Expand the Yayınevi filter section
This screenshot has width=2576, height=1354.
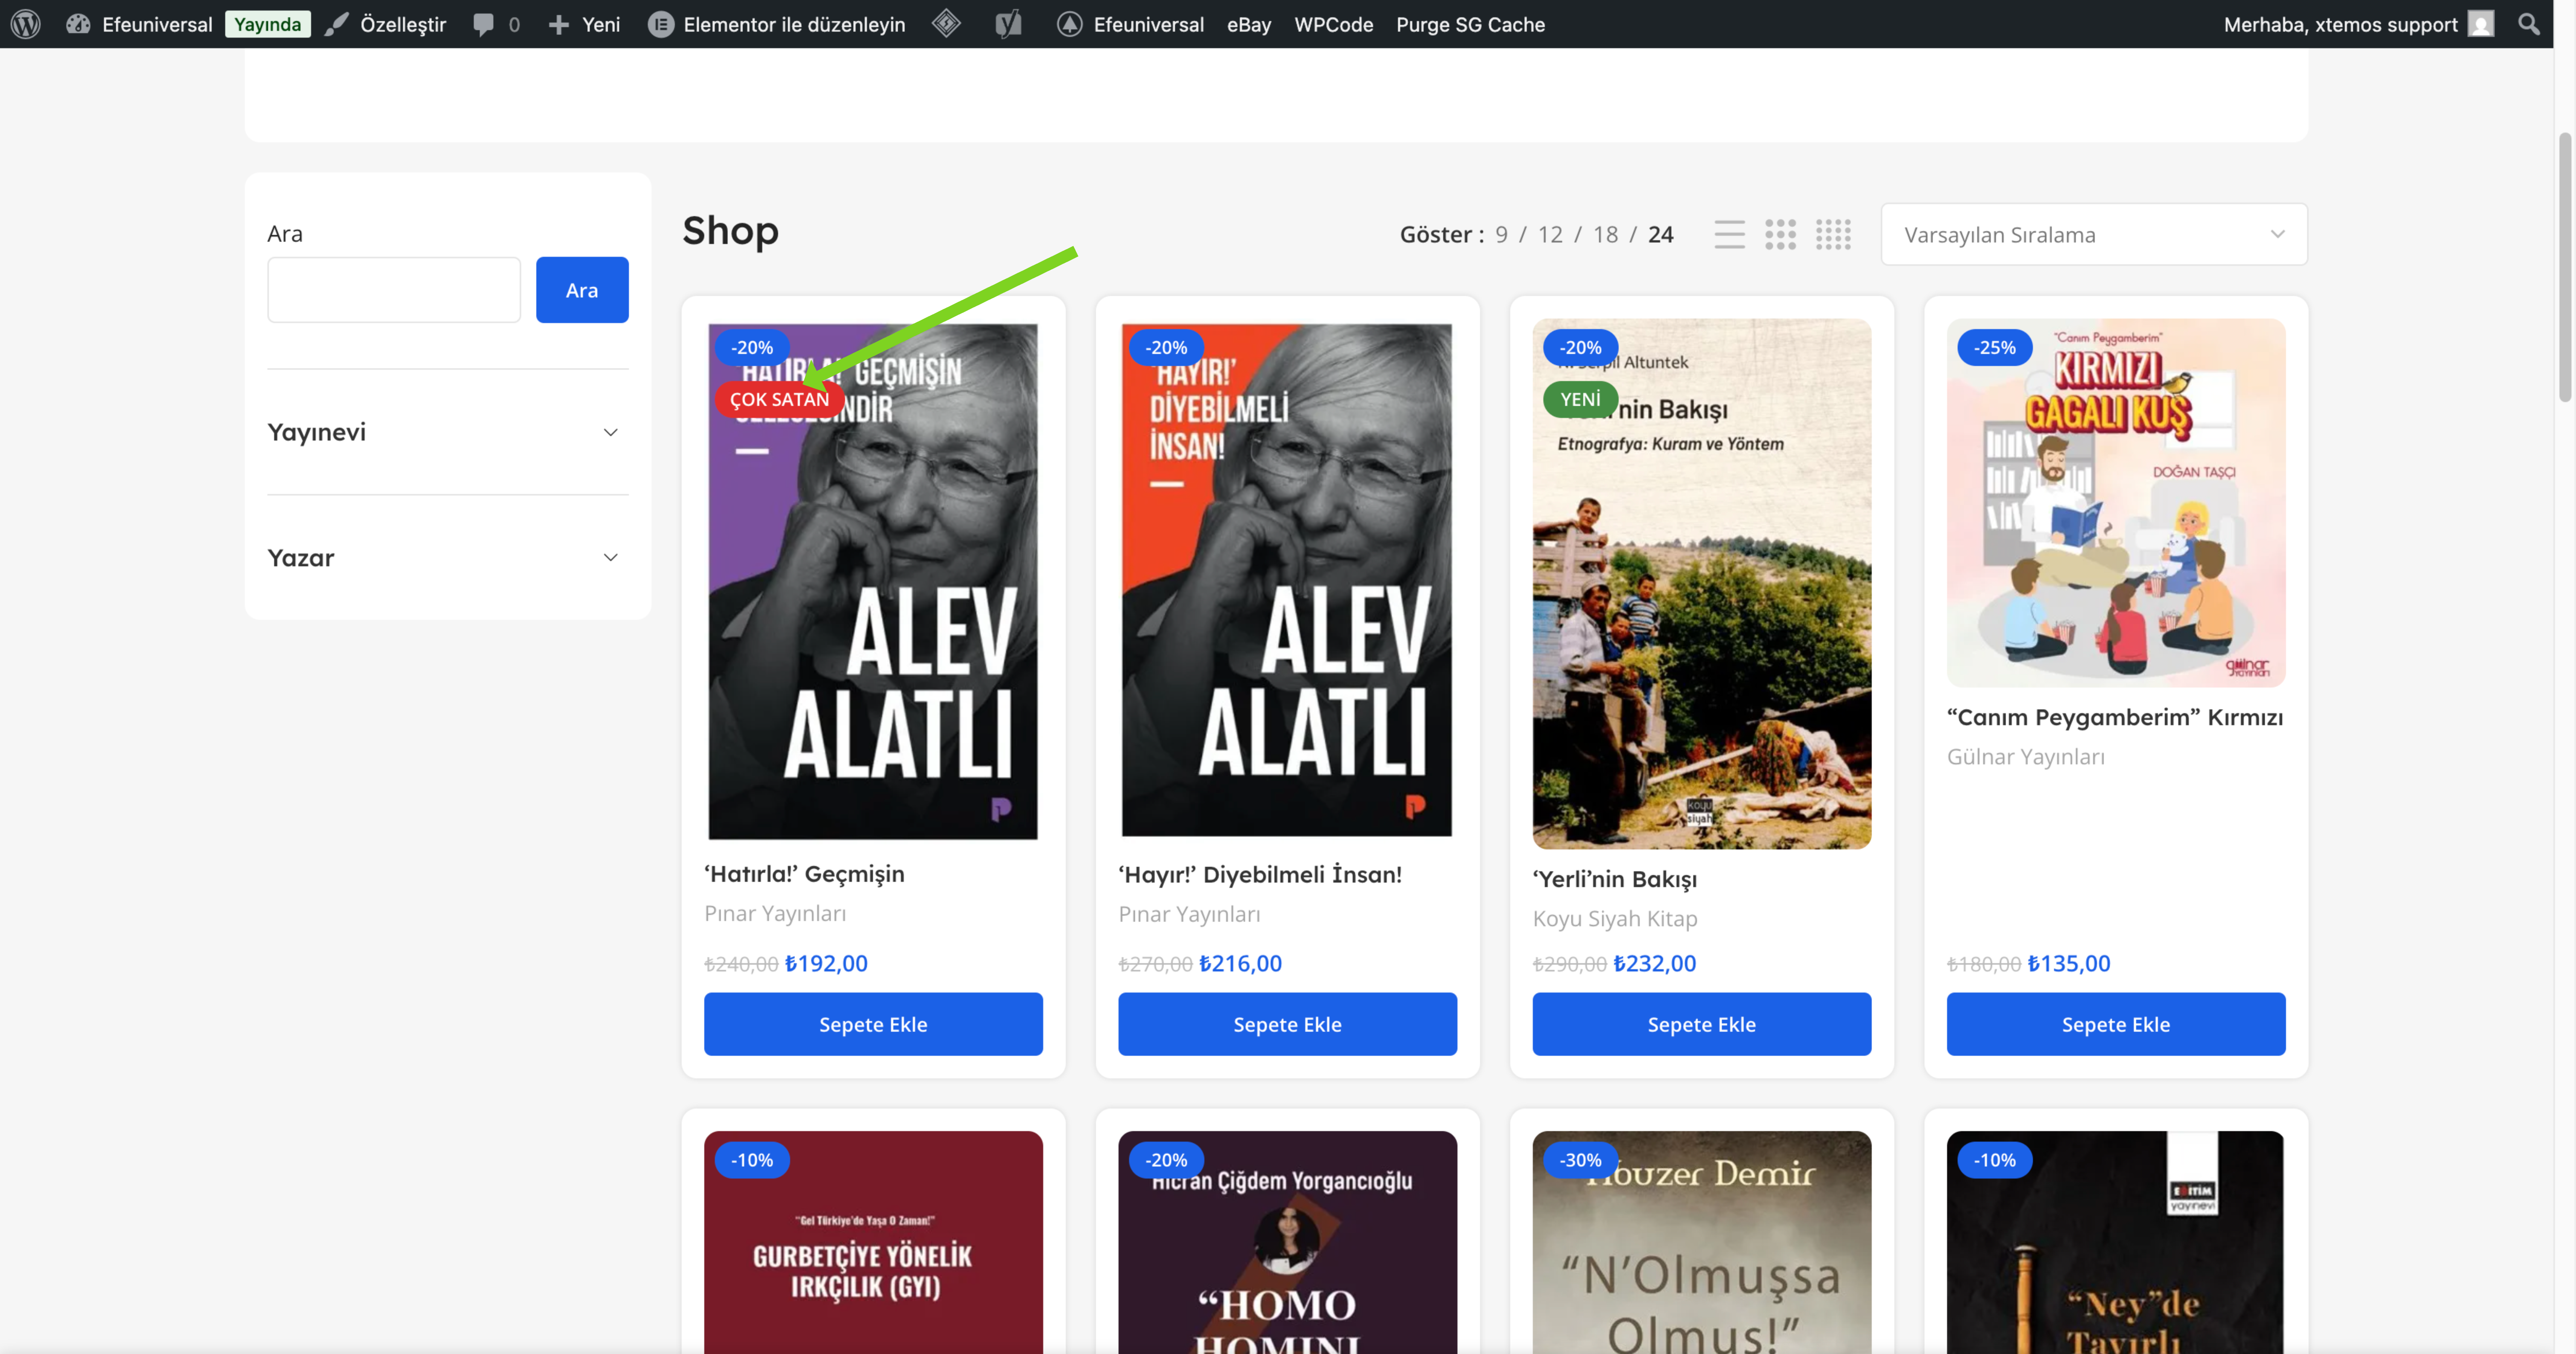(448, 432)
